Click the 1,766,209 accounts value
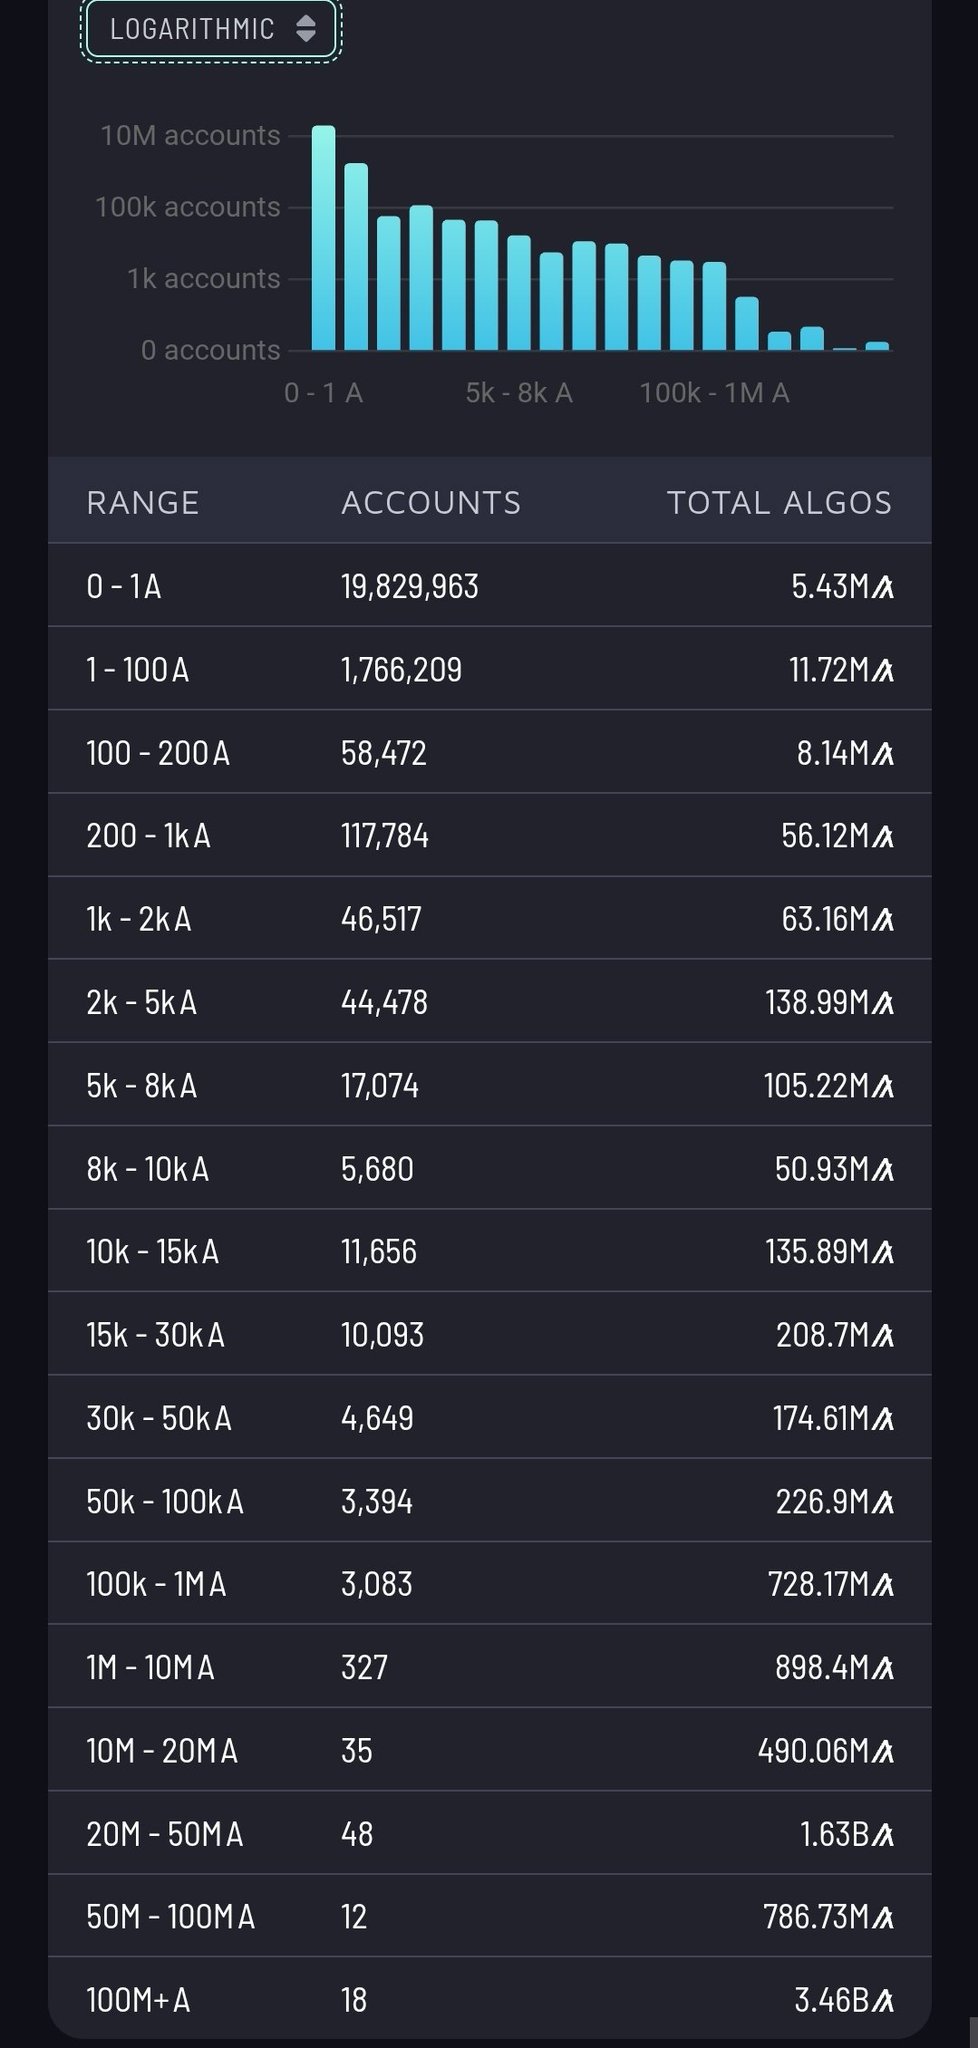978x2048 pixels. (401, 669)
